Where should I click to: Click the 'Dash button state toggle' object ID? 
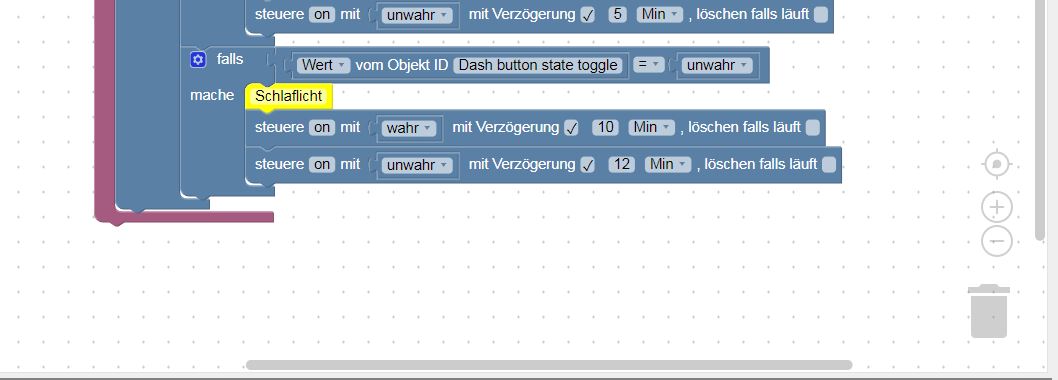click(x=538, y=65)
